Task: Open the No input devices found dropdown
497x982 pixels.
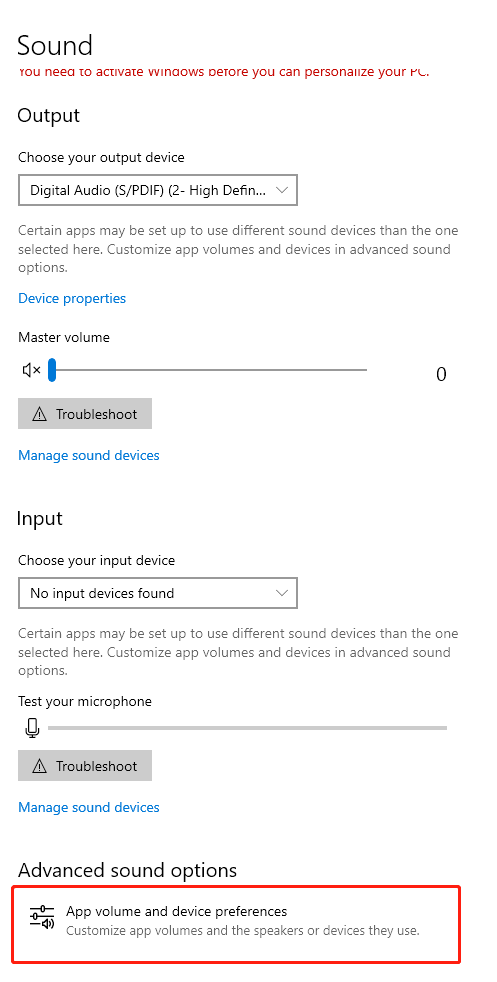Action: click(x=158, y=593)
